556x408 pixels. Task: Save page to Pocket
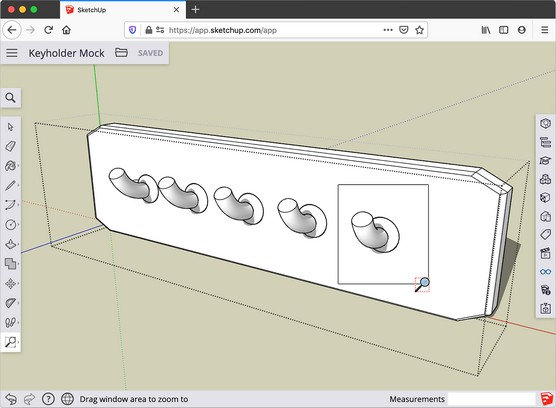click(x=404, y=30)
